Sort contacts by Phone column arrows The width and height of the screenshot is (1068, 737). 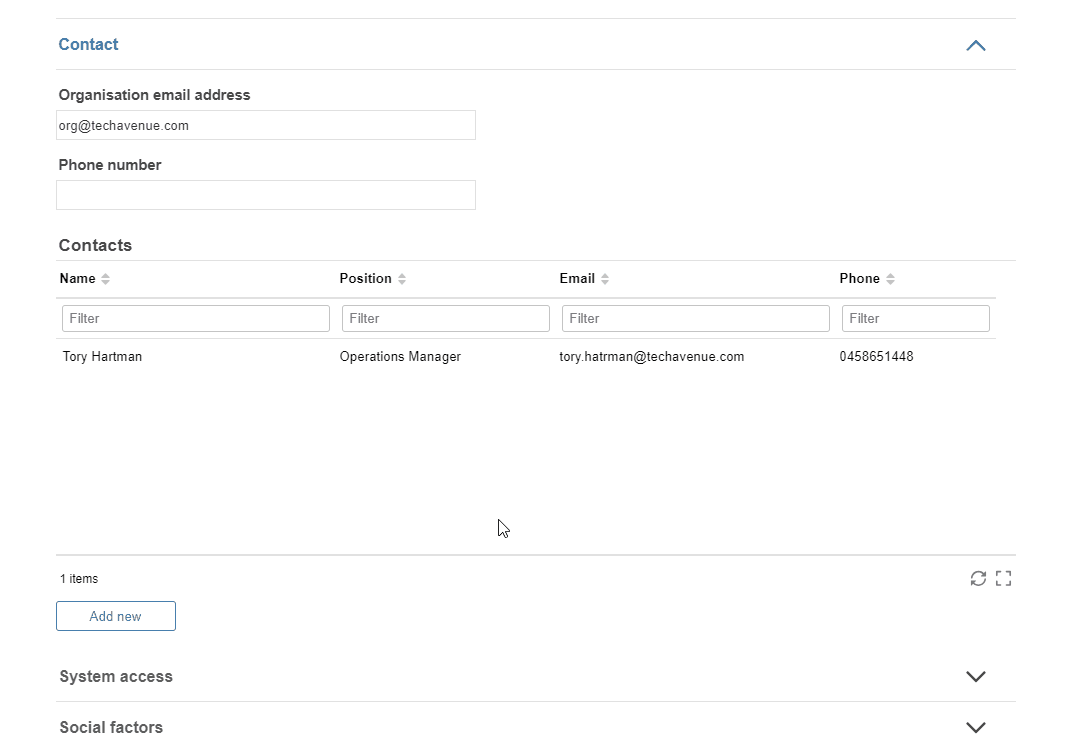tap(890, 279)
